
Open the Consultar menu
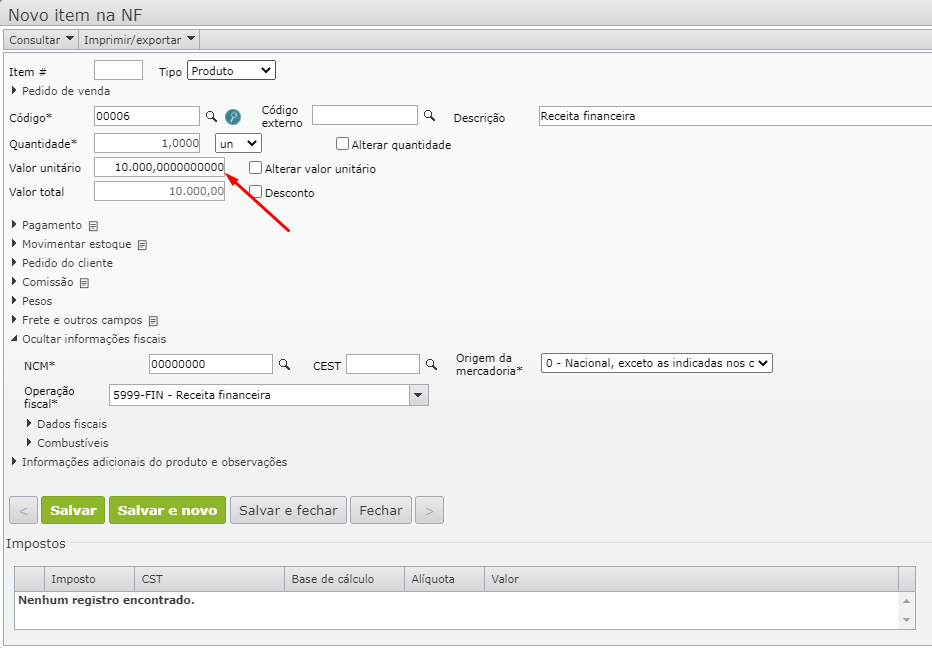pos(41,40)
